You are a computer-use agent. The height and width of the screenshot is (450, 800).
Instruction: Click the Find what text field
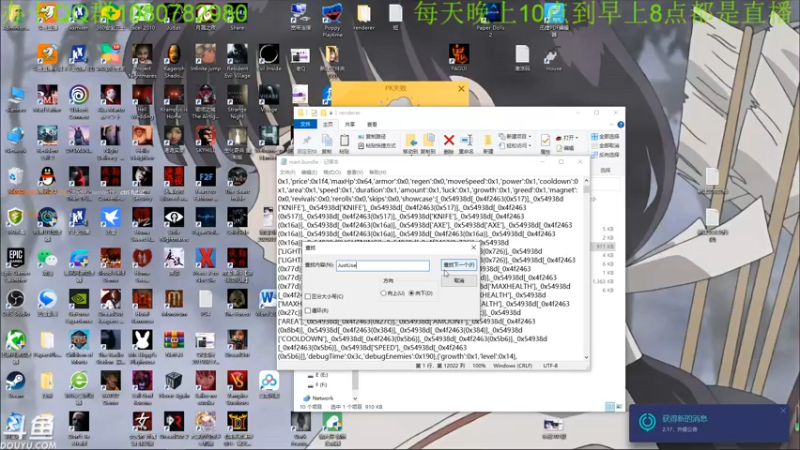pos(382,266)
